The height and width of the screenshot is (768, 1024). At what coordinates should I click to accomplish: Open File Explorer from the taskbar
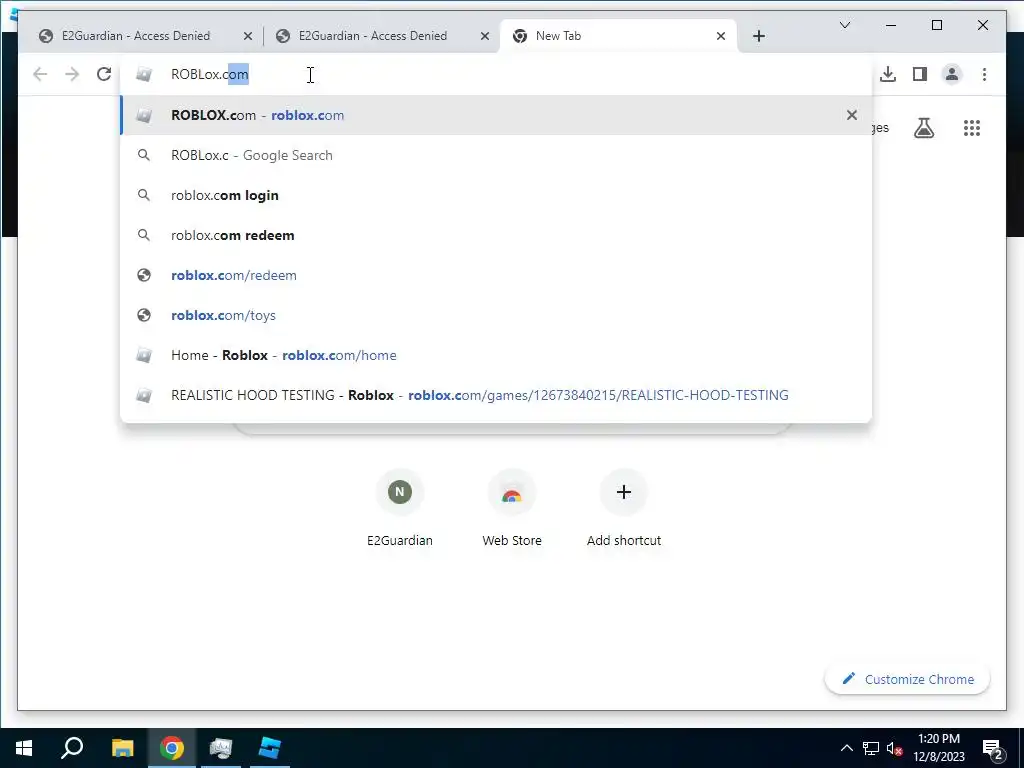tap(122, 748)
